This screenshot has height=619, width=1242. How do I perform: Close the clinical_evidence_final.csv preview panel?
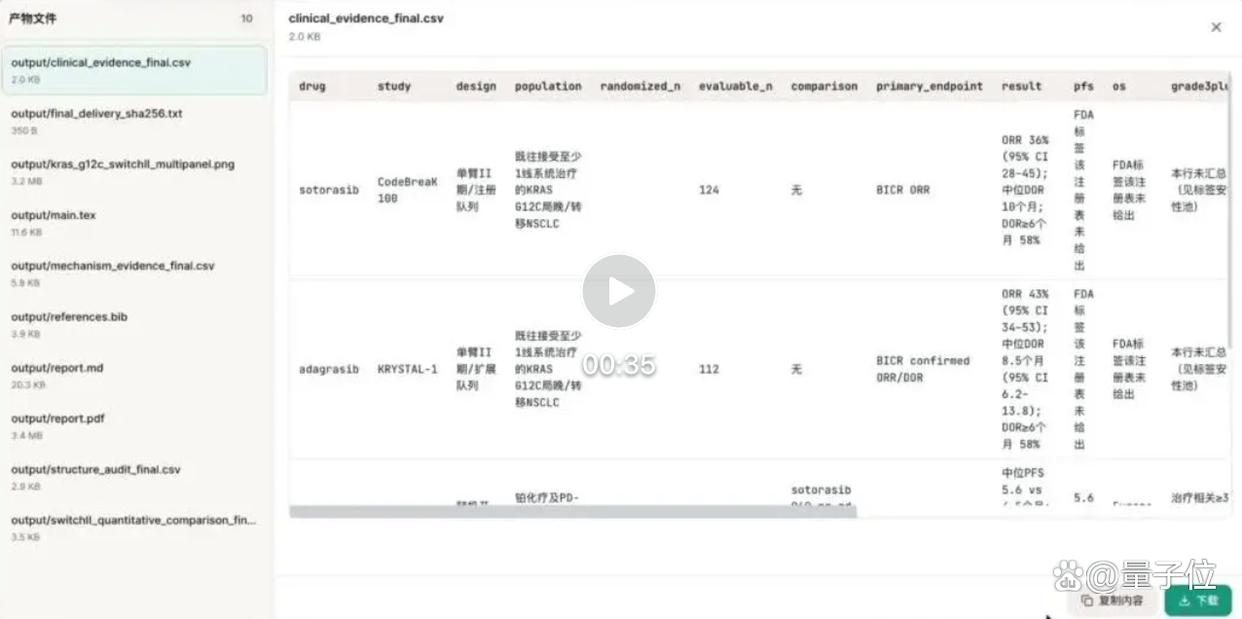(x=1216, y=27)
